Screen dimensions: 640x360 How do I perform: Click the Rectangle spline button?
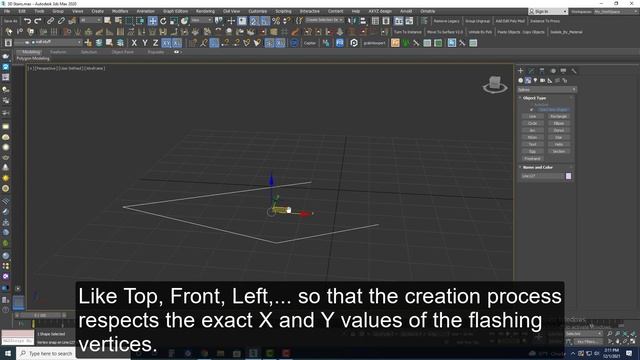click(559, 116)
